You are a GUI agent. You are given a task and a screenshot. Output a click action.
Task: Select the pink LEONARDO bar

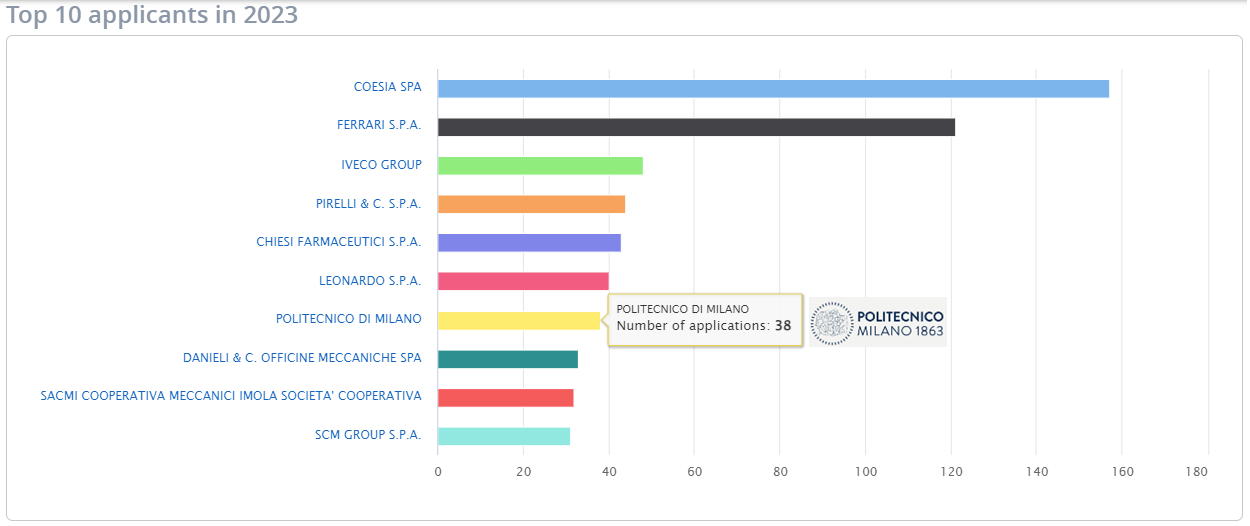523,281
